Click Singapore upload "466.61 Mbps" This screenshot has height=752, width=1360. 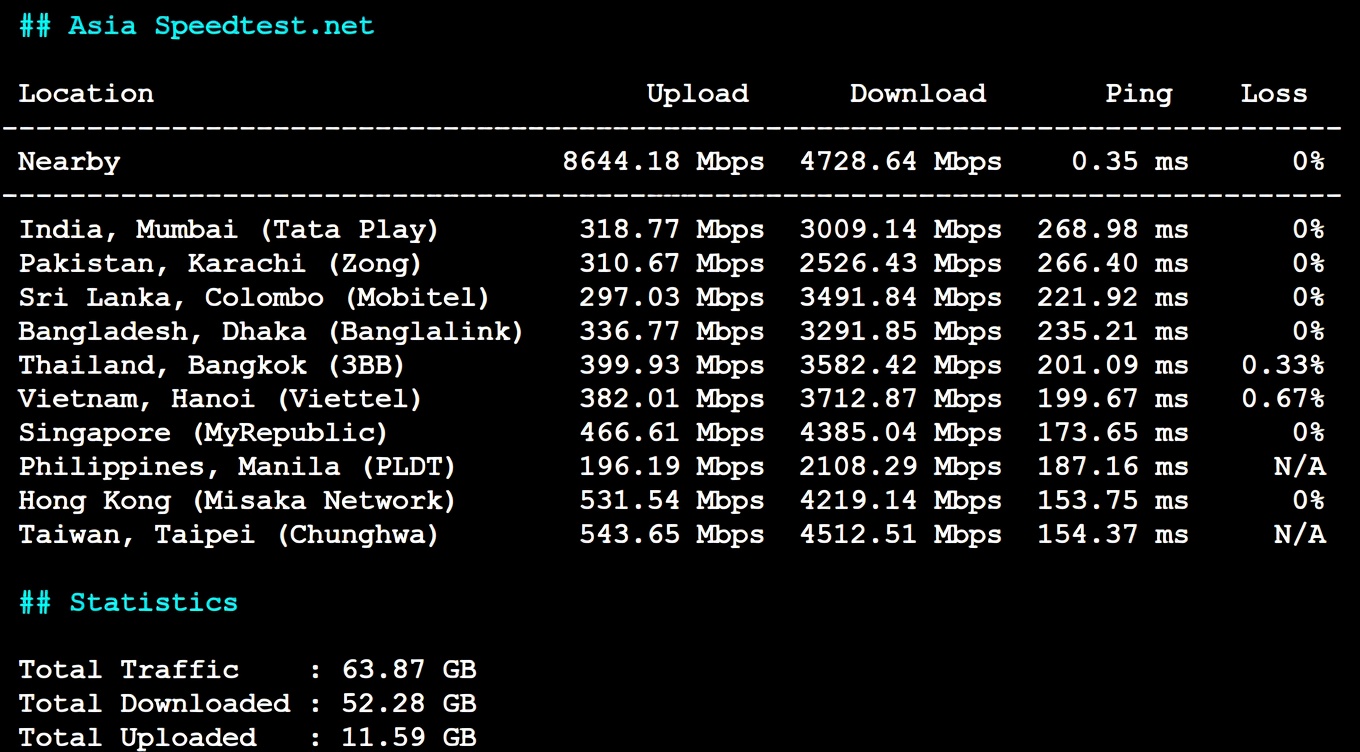672,434
